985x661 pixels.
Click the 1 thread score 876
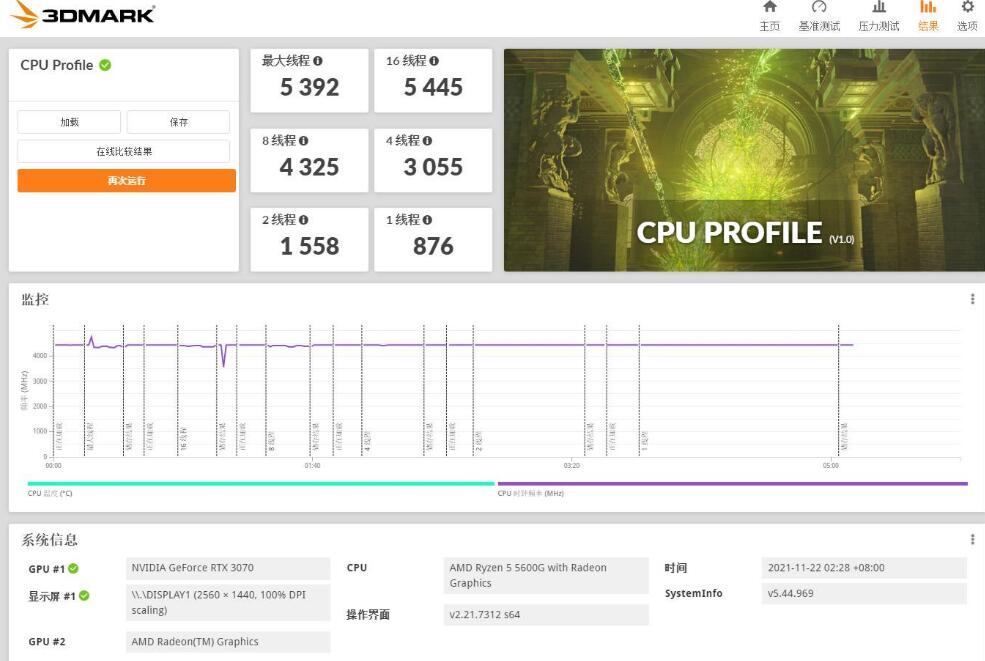pos(433,246)
